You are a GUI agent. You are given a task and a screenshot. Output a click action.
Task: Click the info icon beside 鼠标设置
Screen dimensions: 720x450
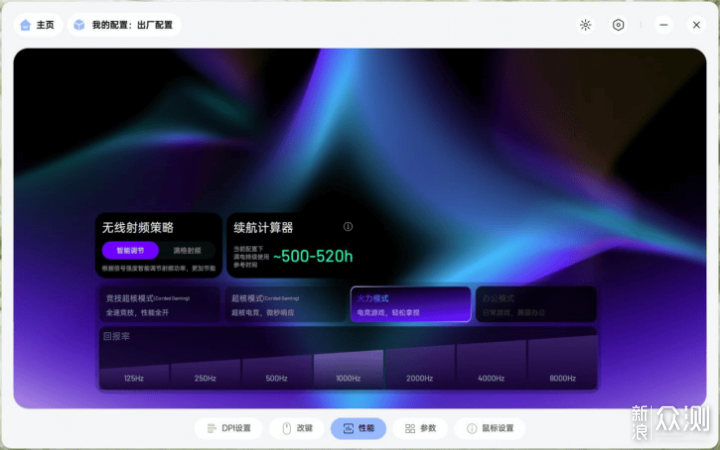[x=472, y=428]
